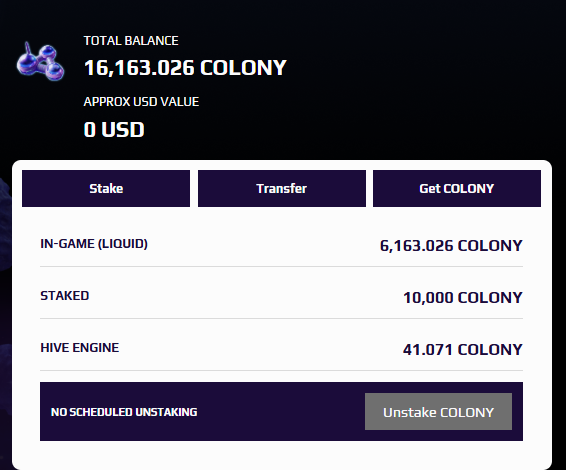Click the NO SCHEDULED UNSTAKING notice
This screenshot has width=566, height=470.
124,412
